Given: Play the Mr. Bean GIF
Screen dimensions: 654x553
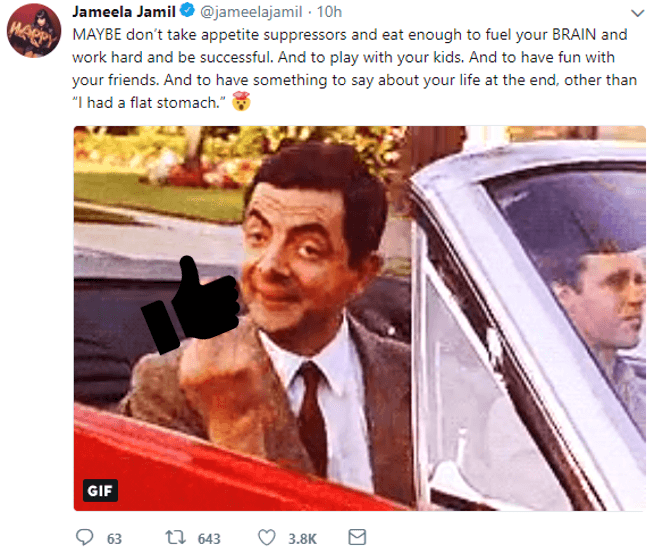Looking at the screenshot, I should [360, 318].
